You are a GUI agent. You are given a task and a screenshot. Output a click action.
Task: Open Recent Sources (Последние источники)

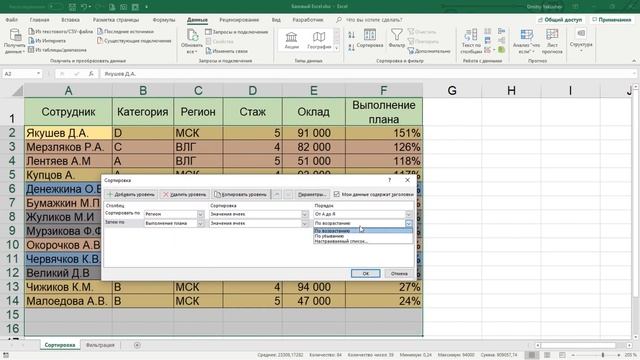(125, 31)
